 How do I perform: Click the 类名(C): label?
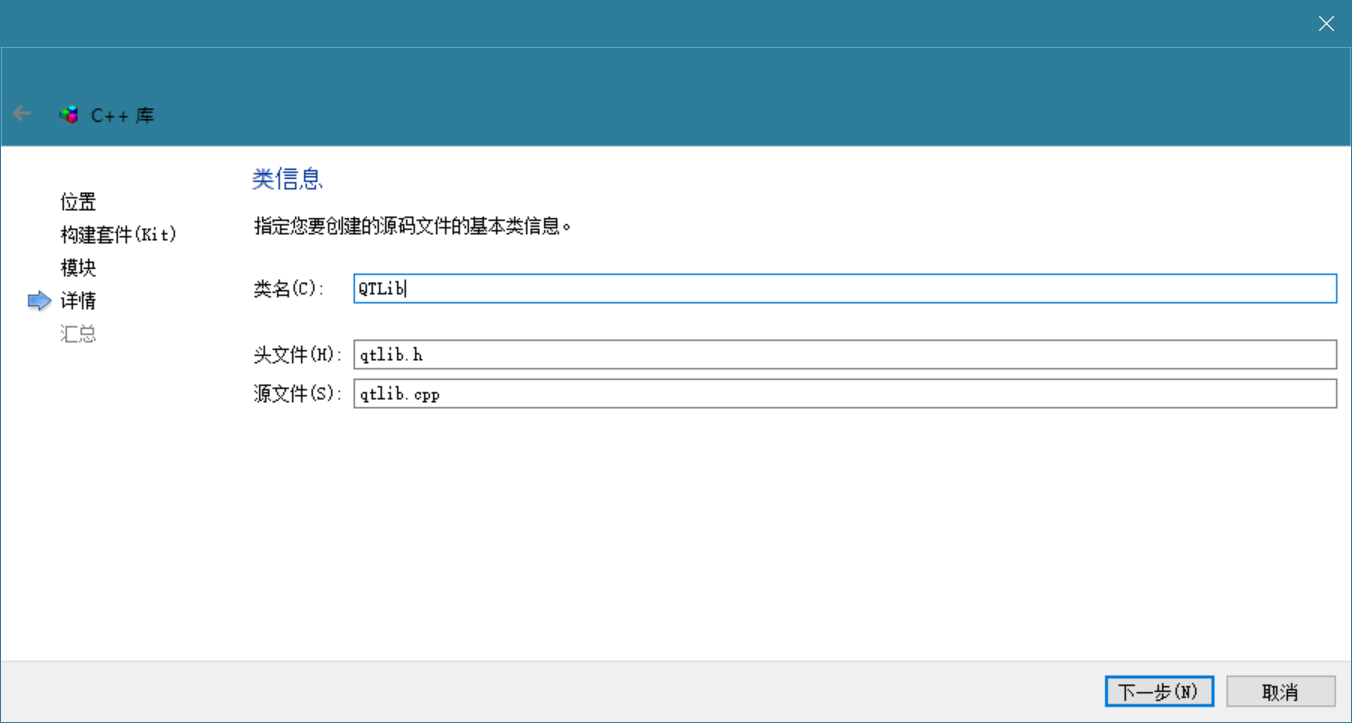point(289,289)
